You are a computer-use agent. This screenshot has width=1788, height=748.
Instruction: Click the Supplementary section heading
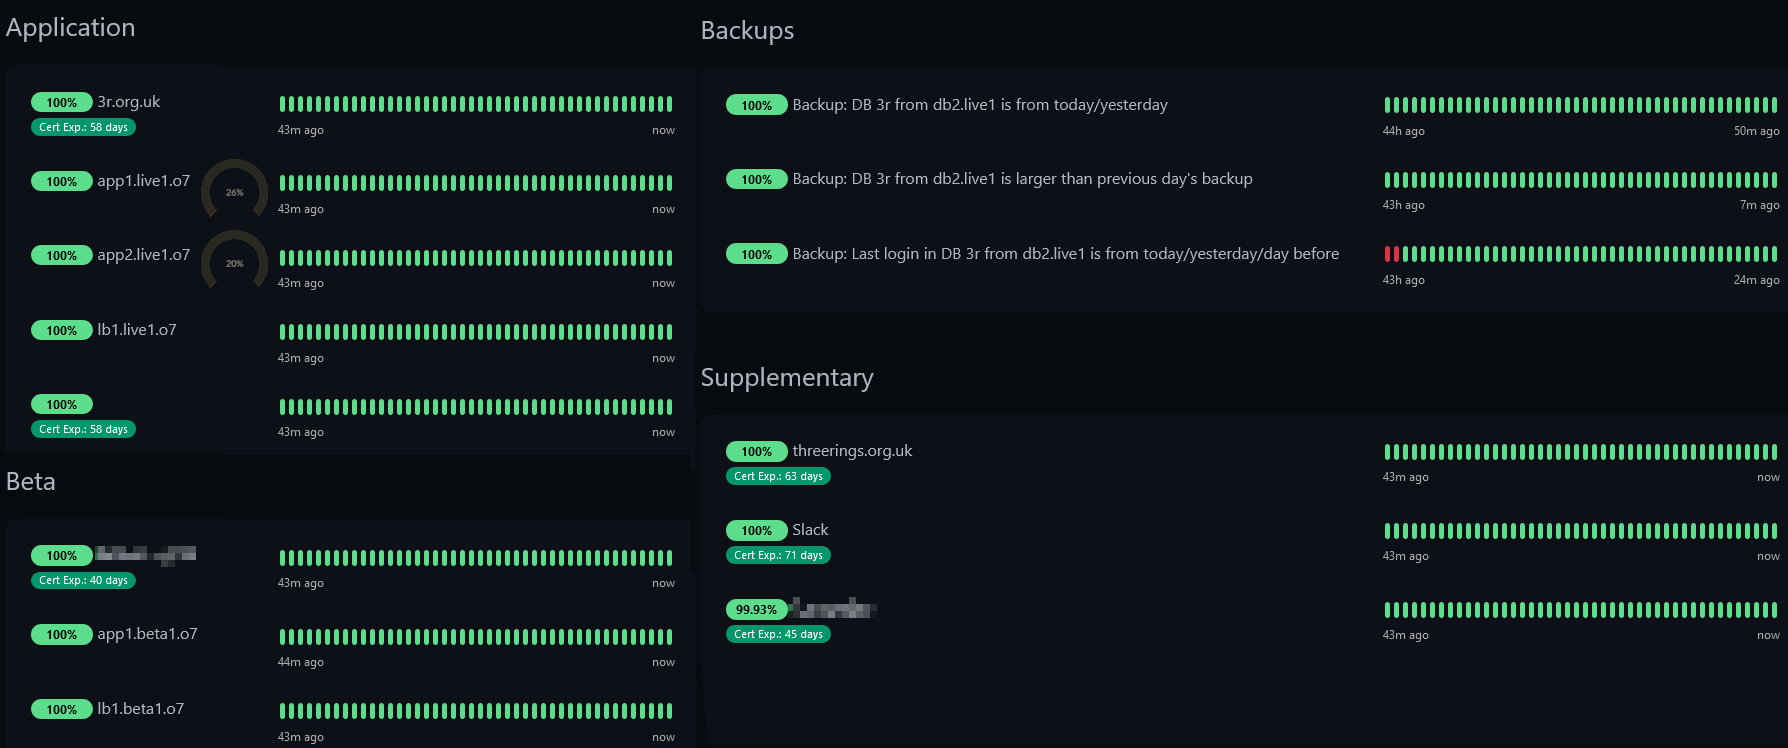[787, 378]
